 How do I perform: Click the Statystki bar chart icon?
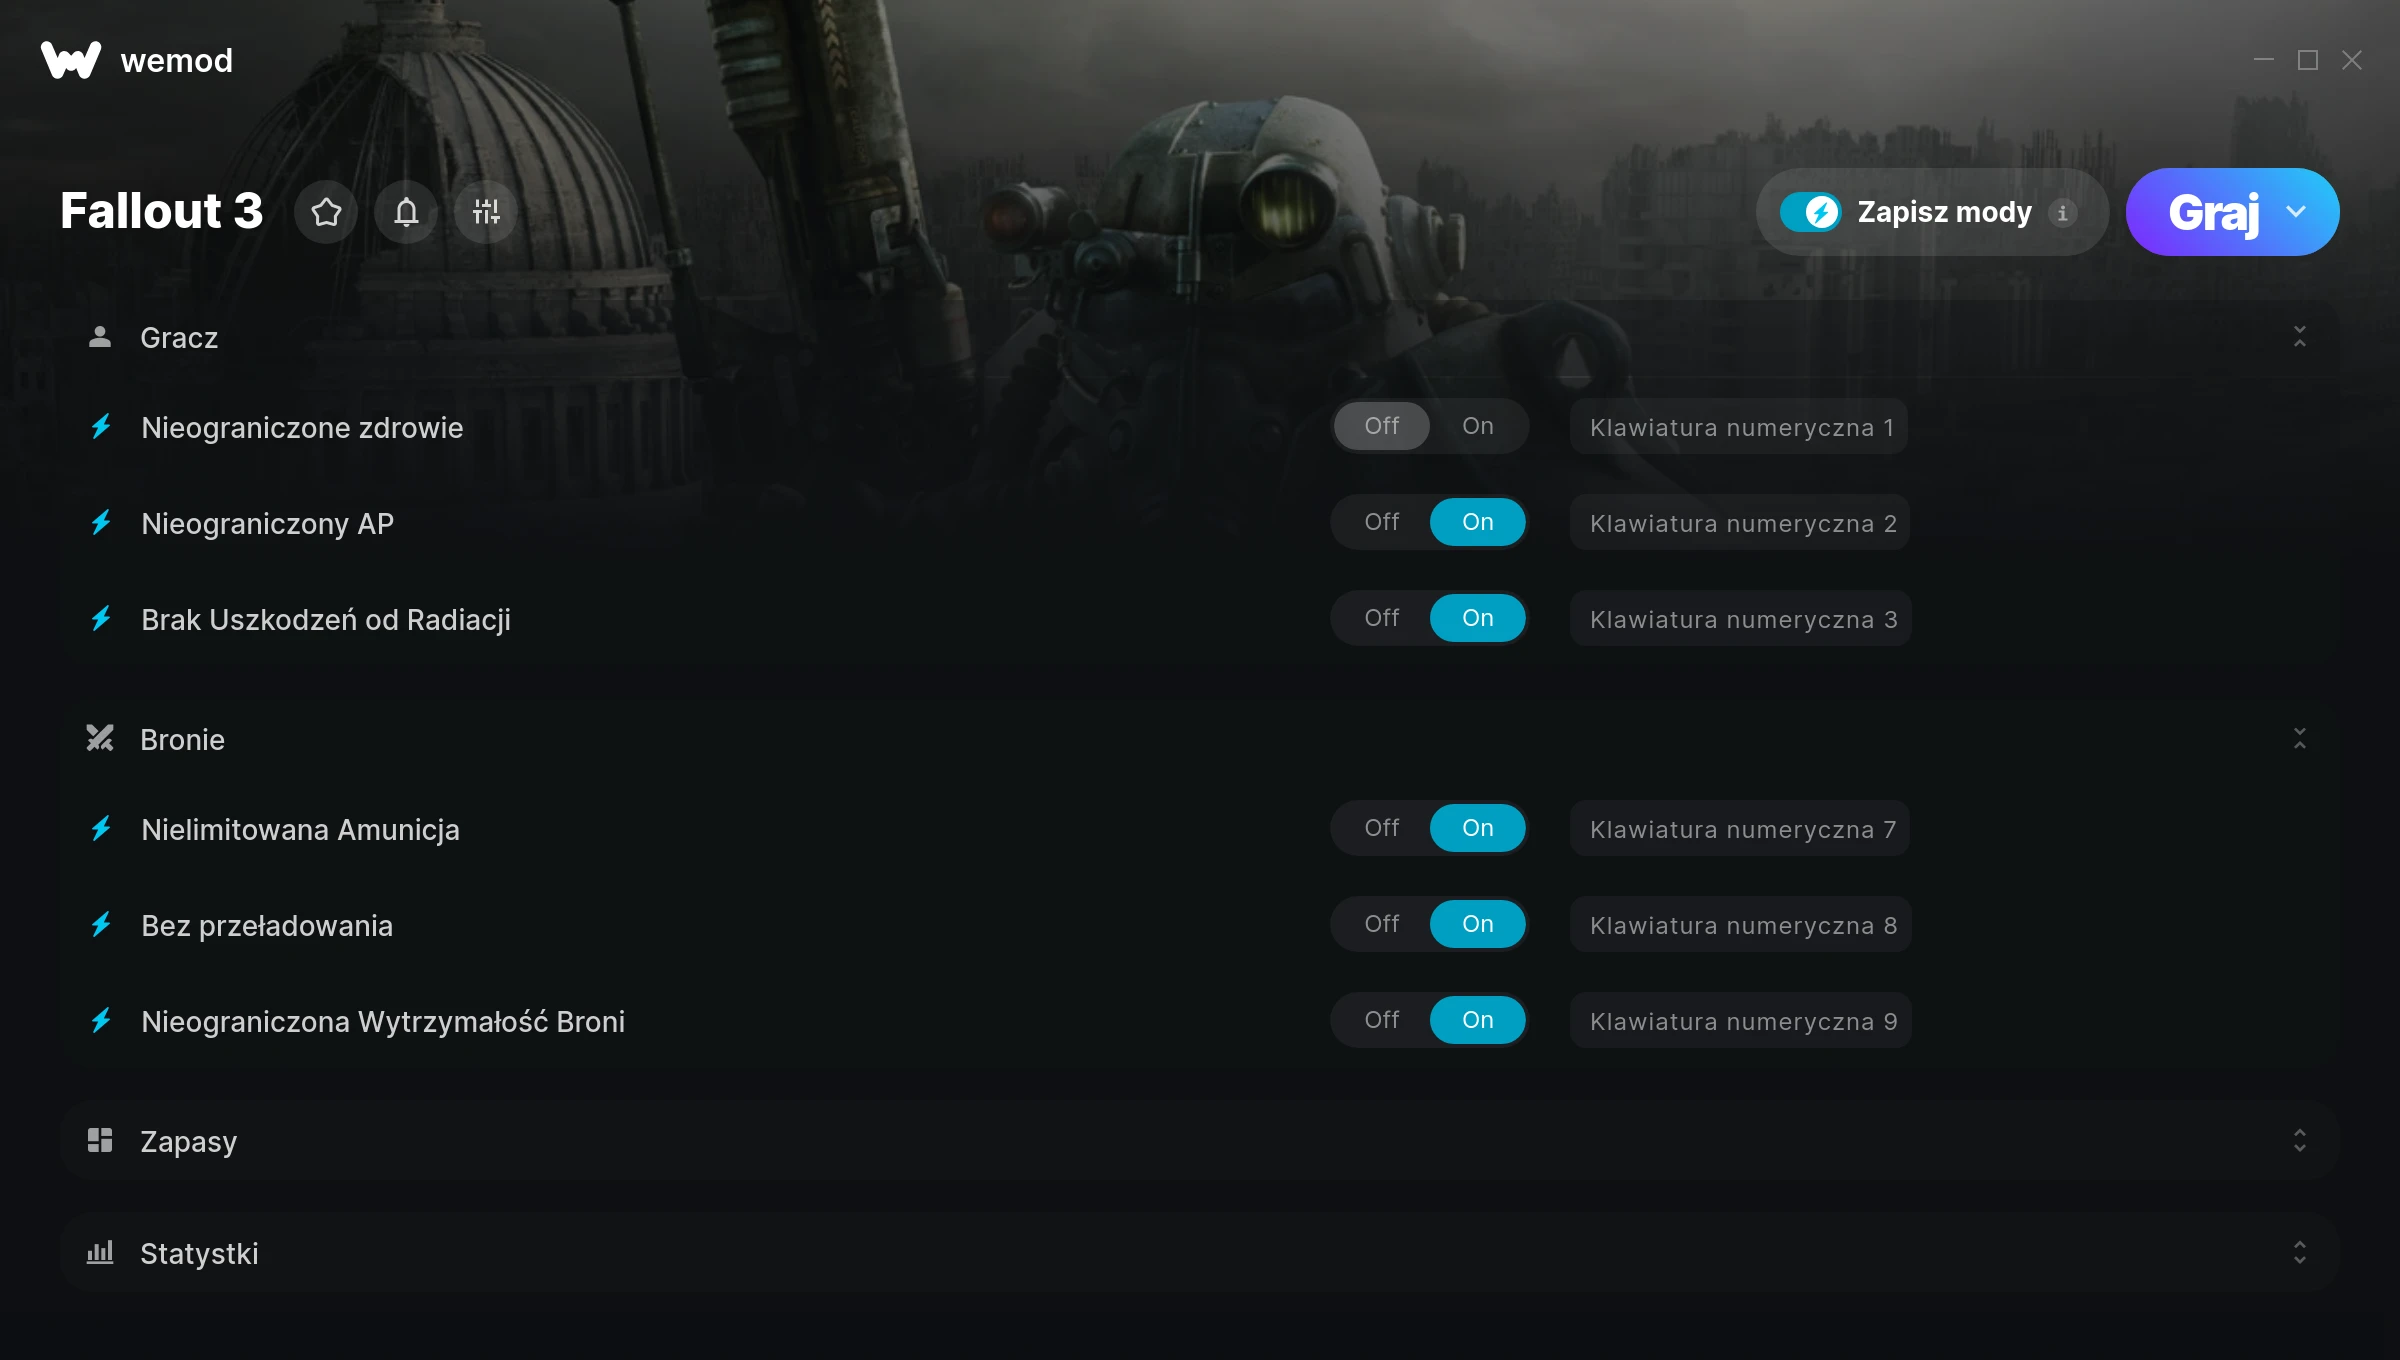click(100, 1252)
